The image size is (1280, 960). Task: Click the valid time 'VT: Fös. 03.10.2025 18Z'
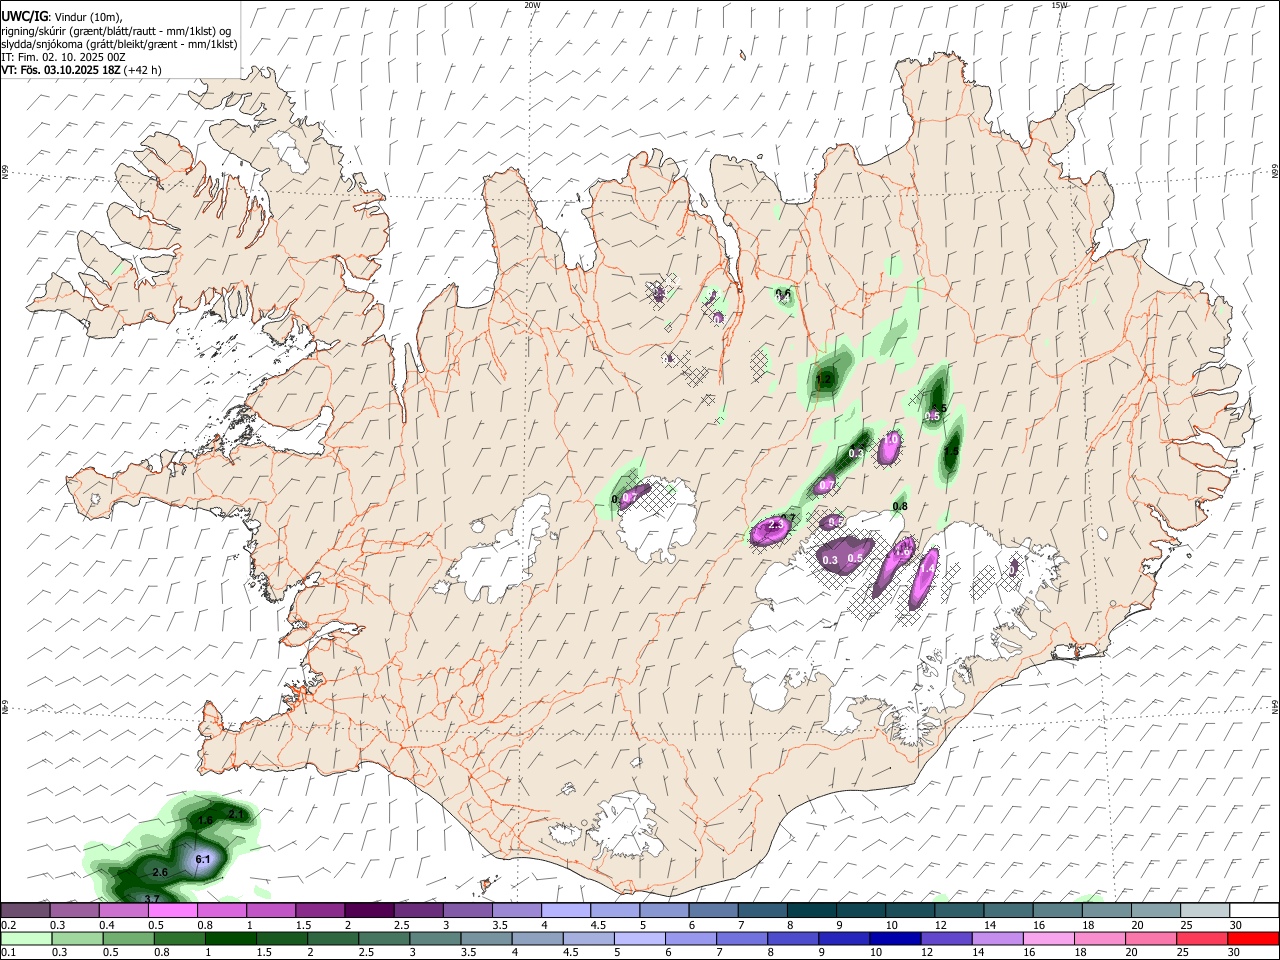click(x=60, y=70)
